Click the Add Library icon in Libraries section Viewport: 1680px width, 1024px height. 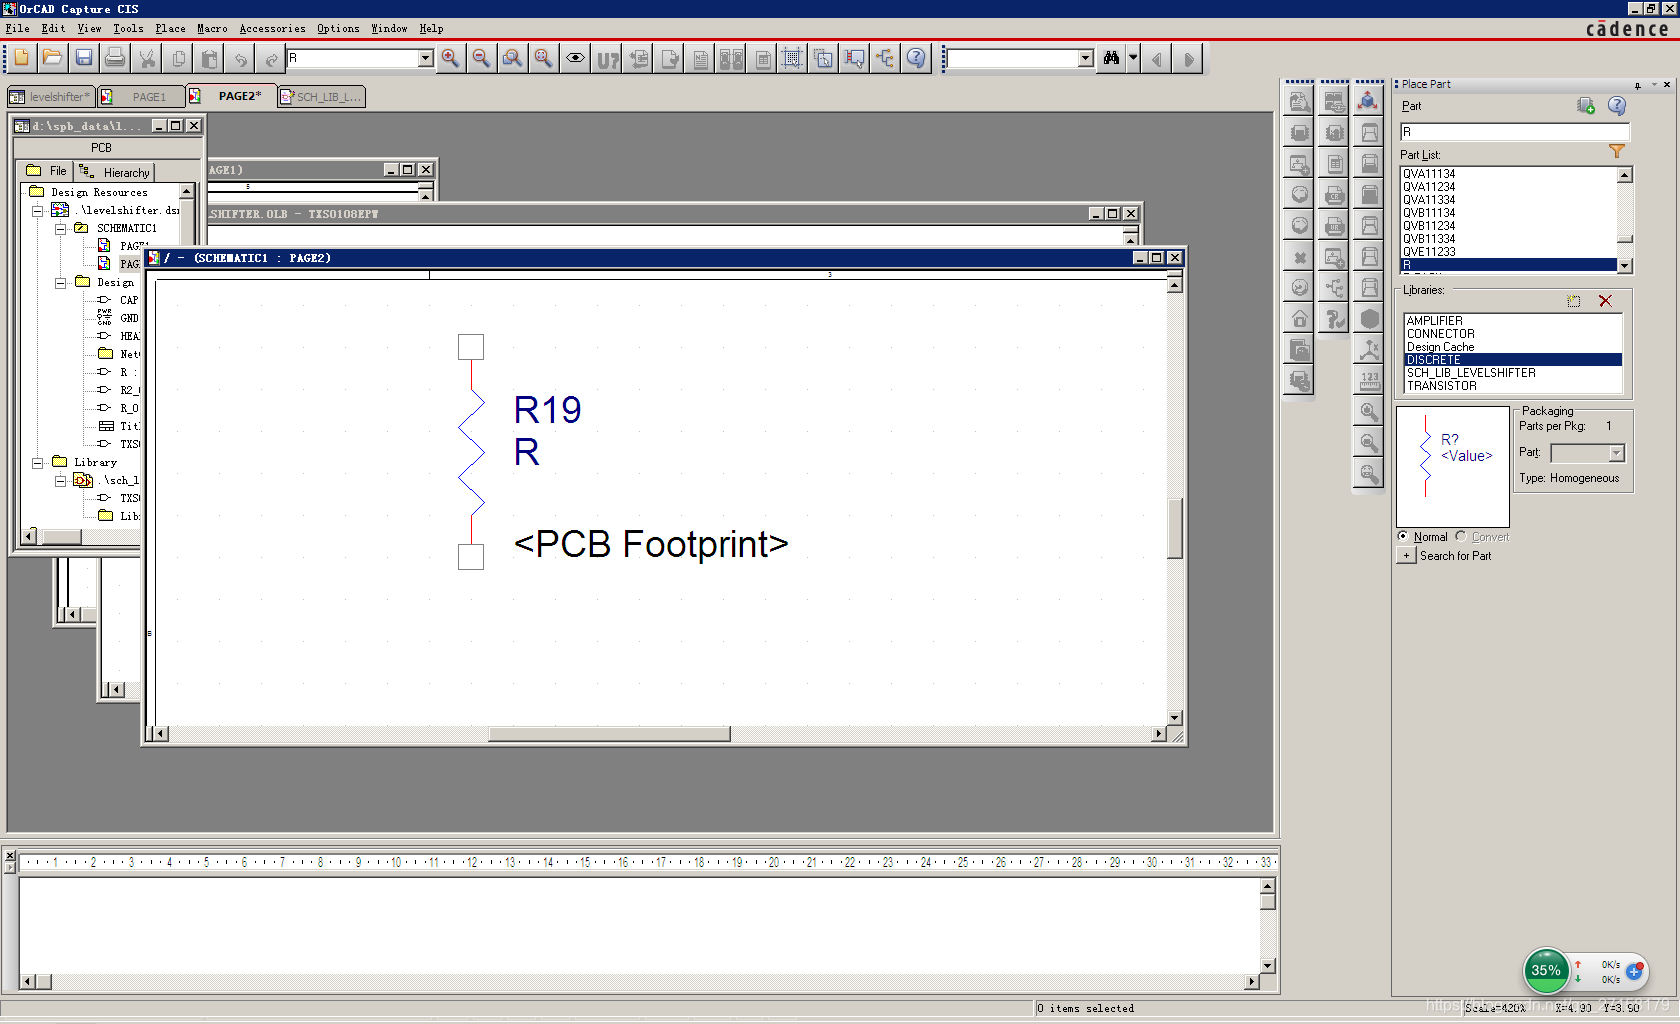point(1574,301)
